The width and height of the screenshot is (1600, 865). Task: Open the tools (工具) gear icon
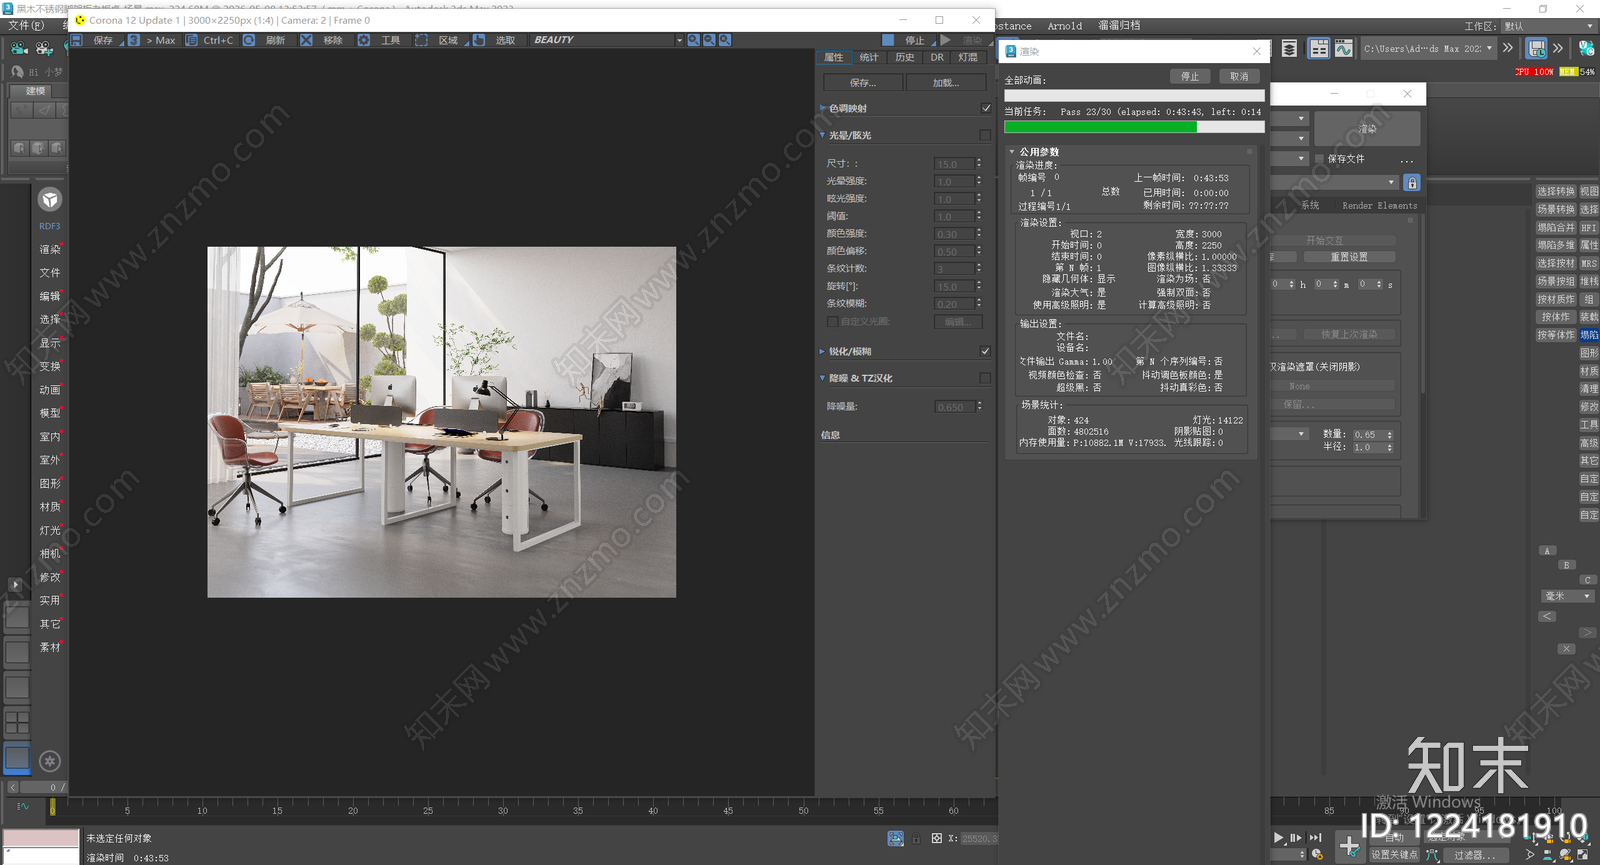coord(364,40)
